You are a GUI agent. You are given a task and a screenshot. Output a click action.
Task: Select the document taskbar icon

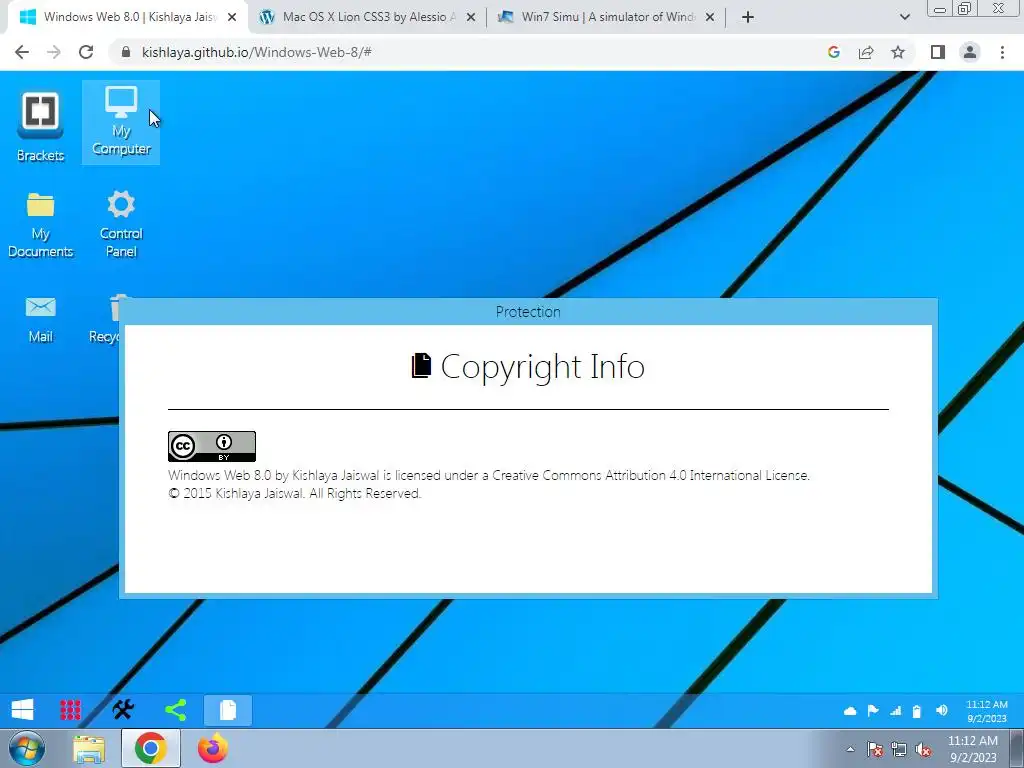coord(228,710)
